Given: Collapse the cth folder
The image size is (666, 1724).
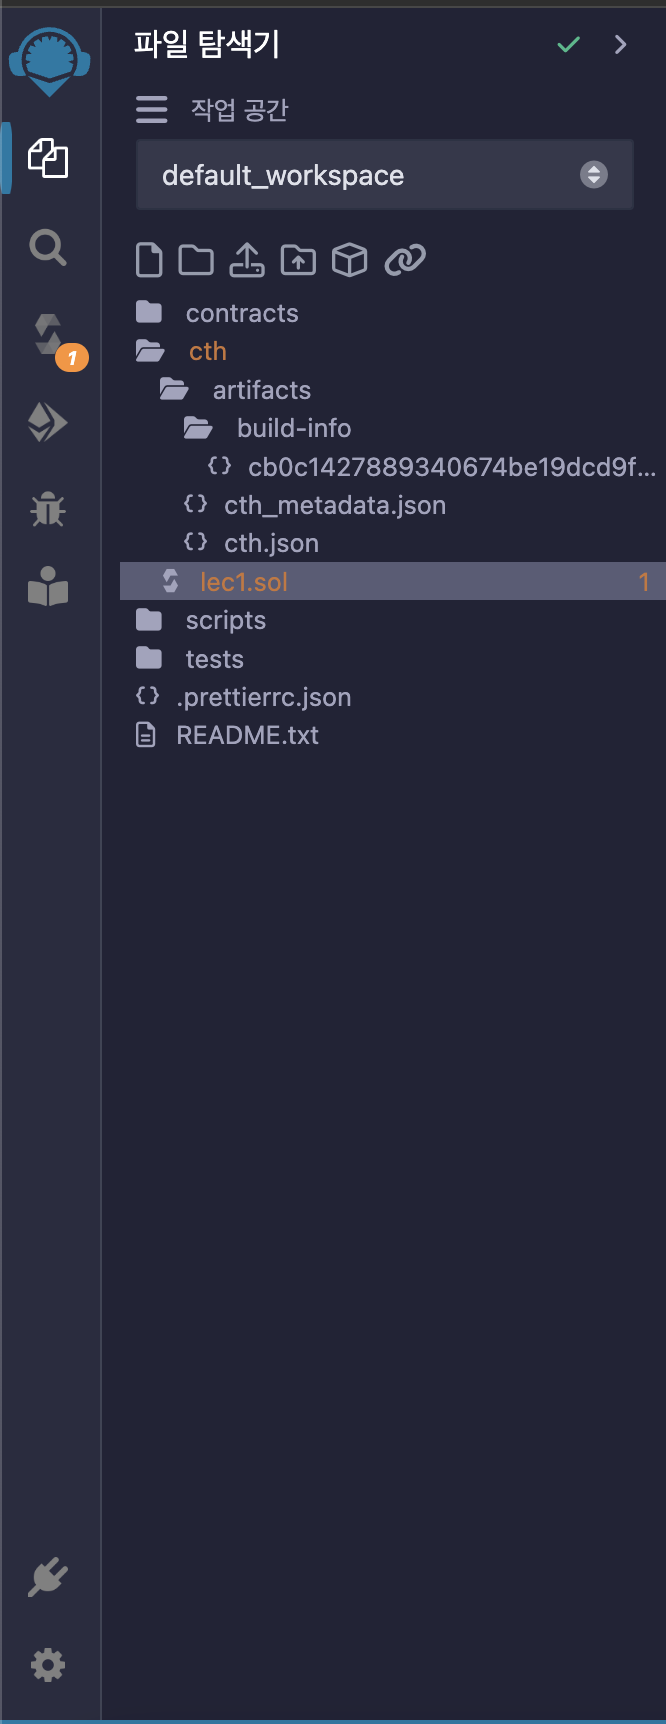Looking at the screenshot, I should [x=207, y=351].
